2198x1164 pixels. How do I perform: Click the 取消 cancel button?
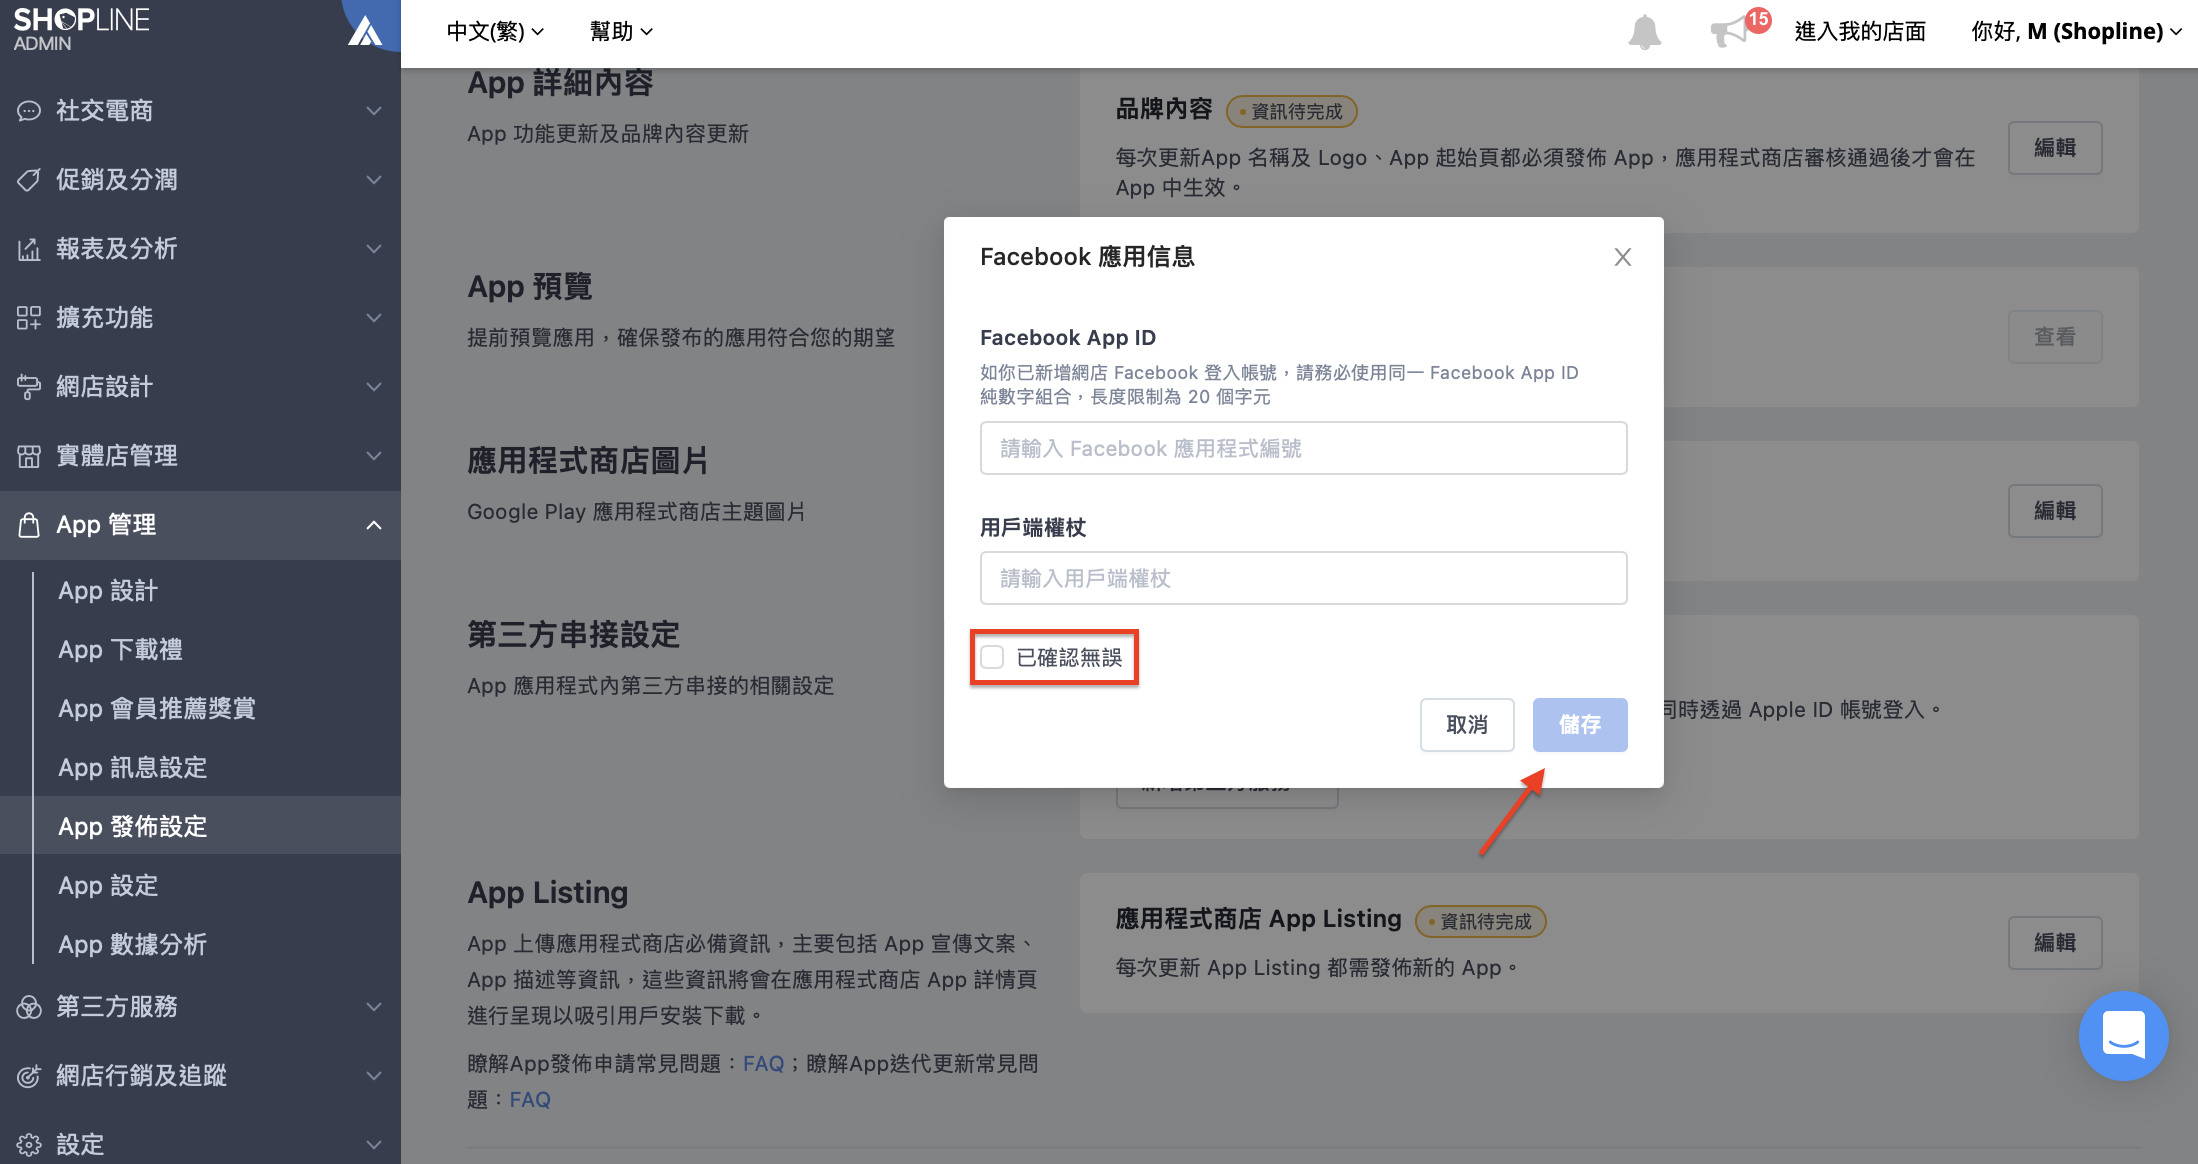pyautogui.click(x=1467, y=725)
